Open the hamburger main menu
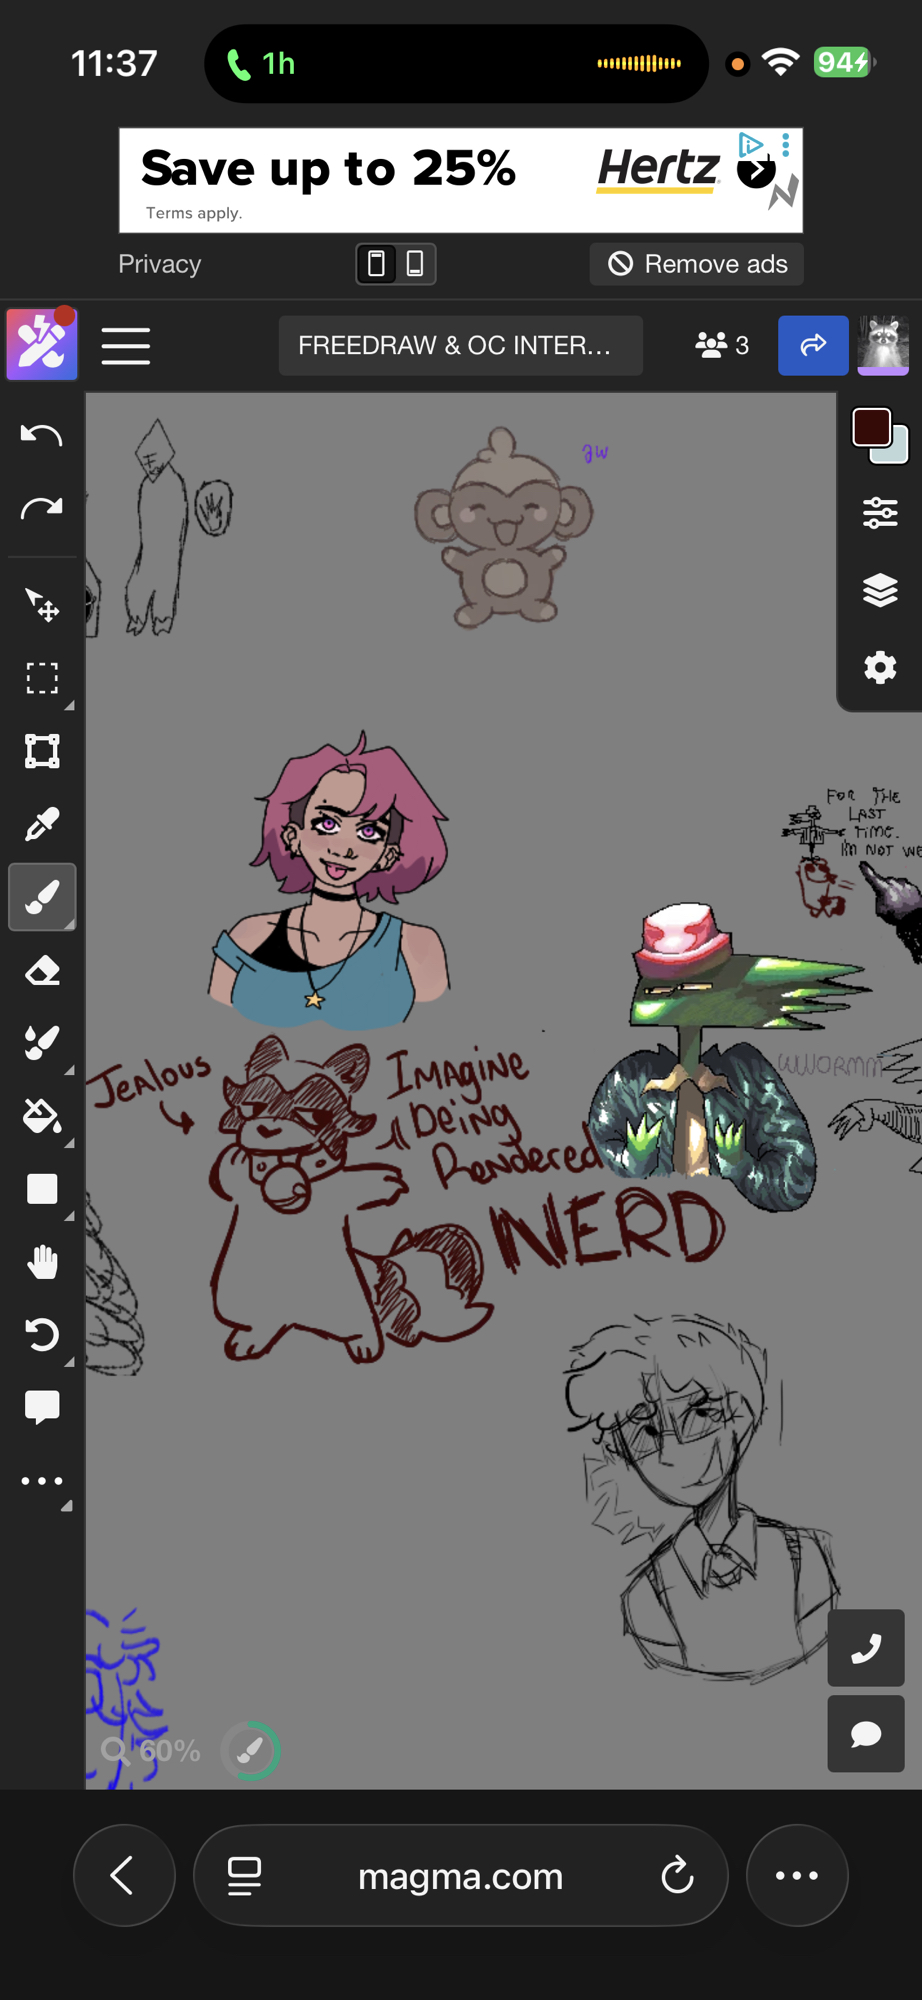Image resolution: width=922 pixels, height=2000 pixels. [x=126, y=346]
